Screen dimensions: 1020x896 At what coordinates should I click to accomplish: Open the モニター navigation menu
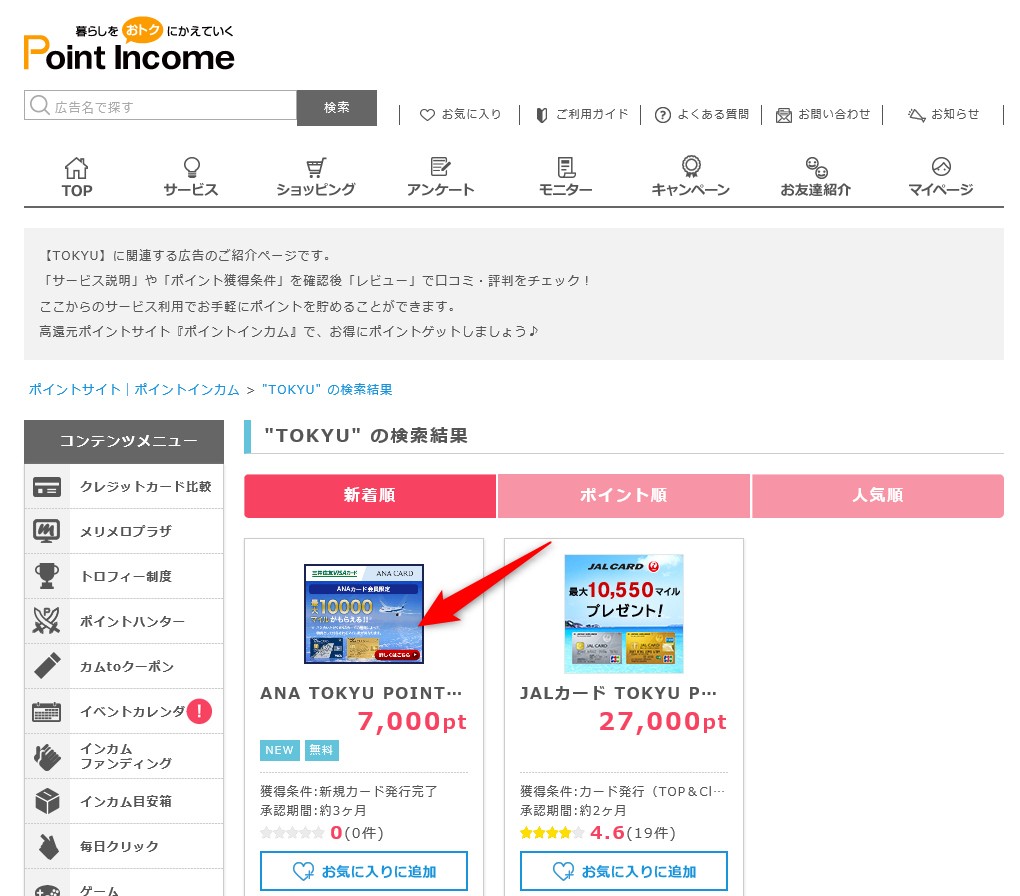(x=566, y=177)
